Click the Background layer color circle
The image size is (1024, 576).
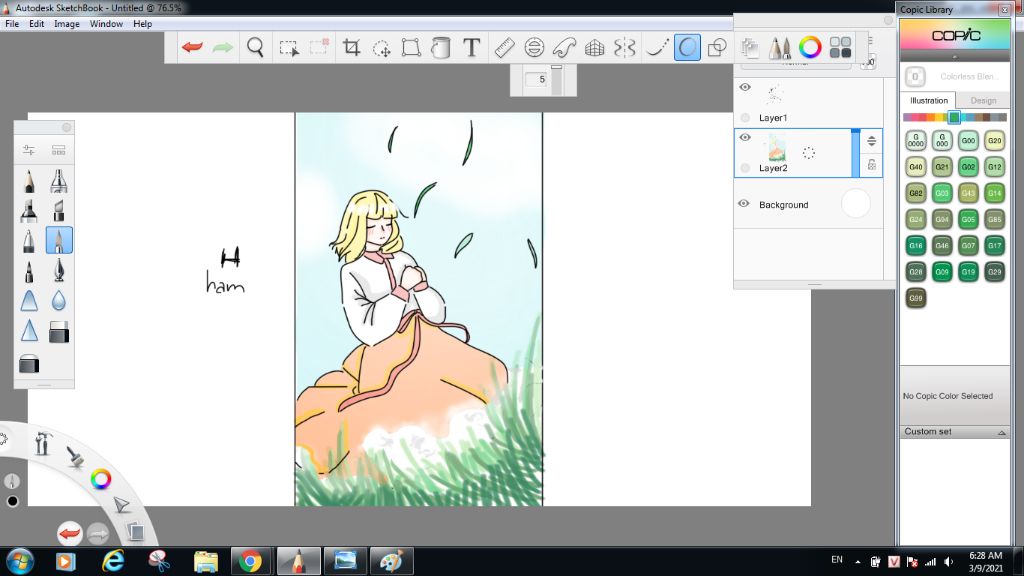tap(856, 203)
